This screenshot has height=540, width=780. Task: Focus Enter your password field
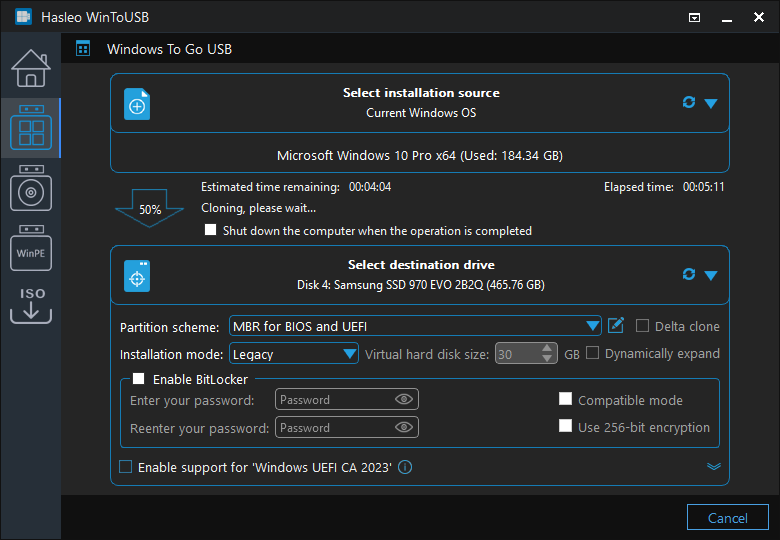tap(347, 399)
